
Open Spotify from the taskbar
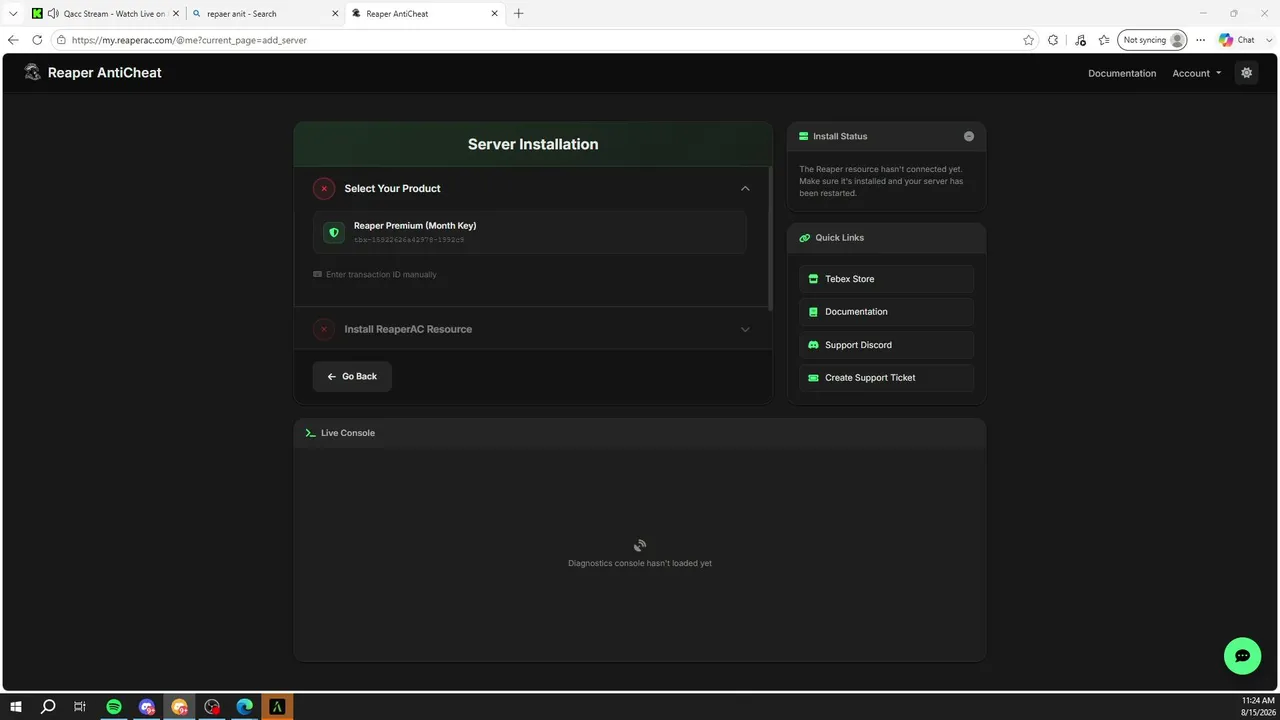[114, 707]
